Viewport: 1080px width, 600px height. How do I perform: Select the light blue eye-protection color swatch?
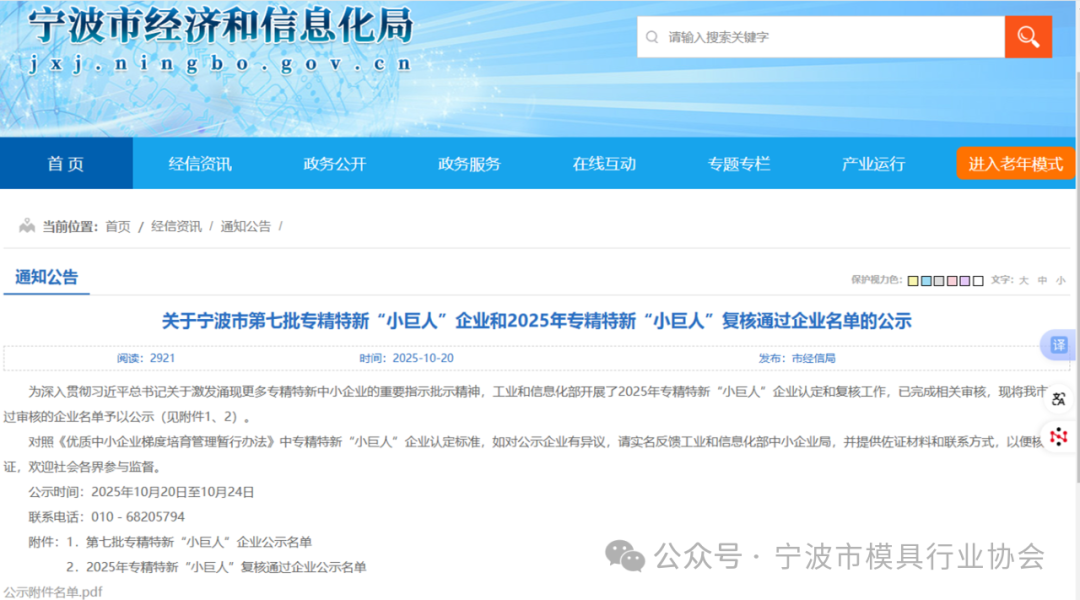pyautogui.click(x=926, y=281)
